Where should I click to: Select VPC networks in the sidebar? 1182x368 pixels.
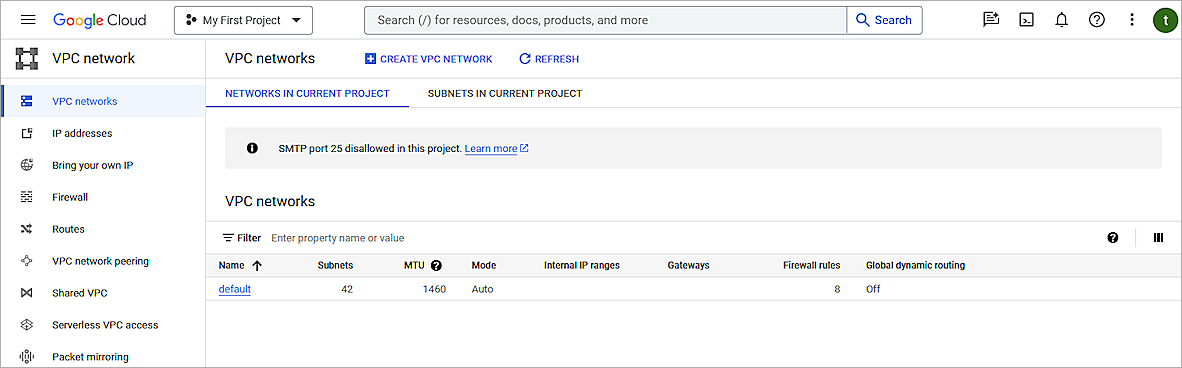[x=84, y=101]
